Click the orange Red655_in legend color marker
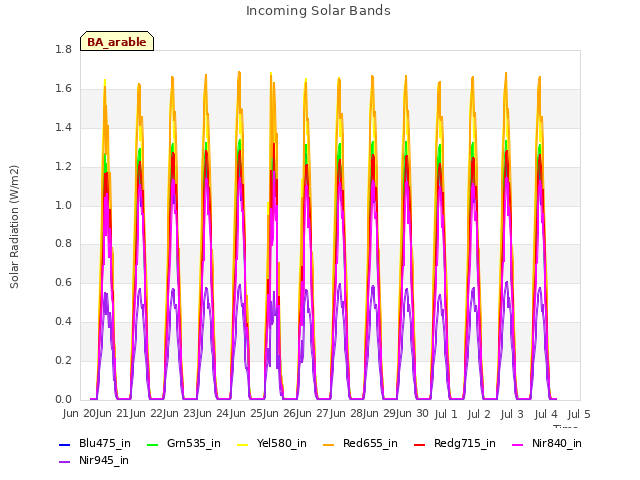The height and width of the screenshot is (480, 640). tap(329, 444)
